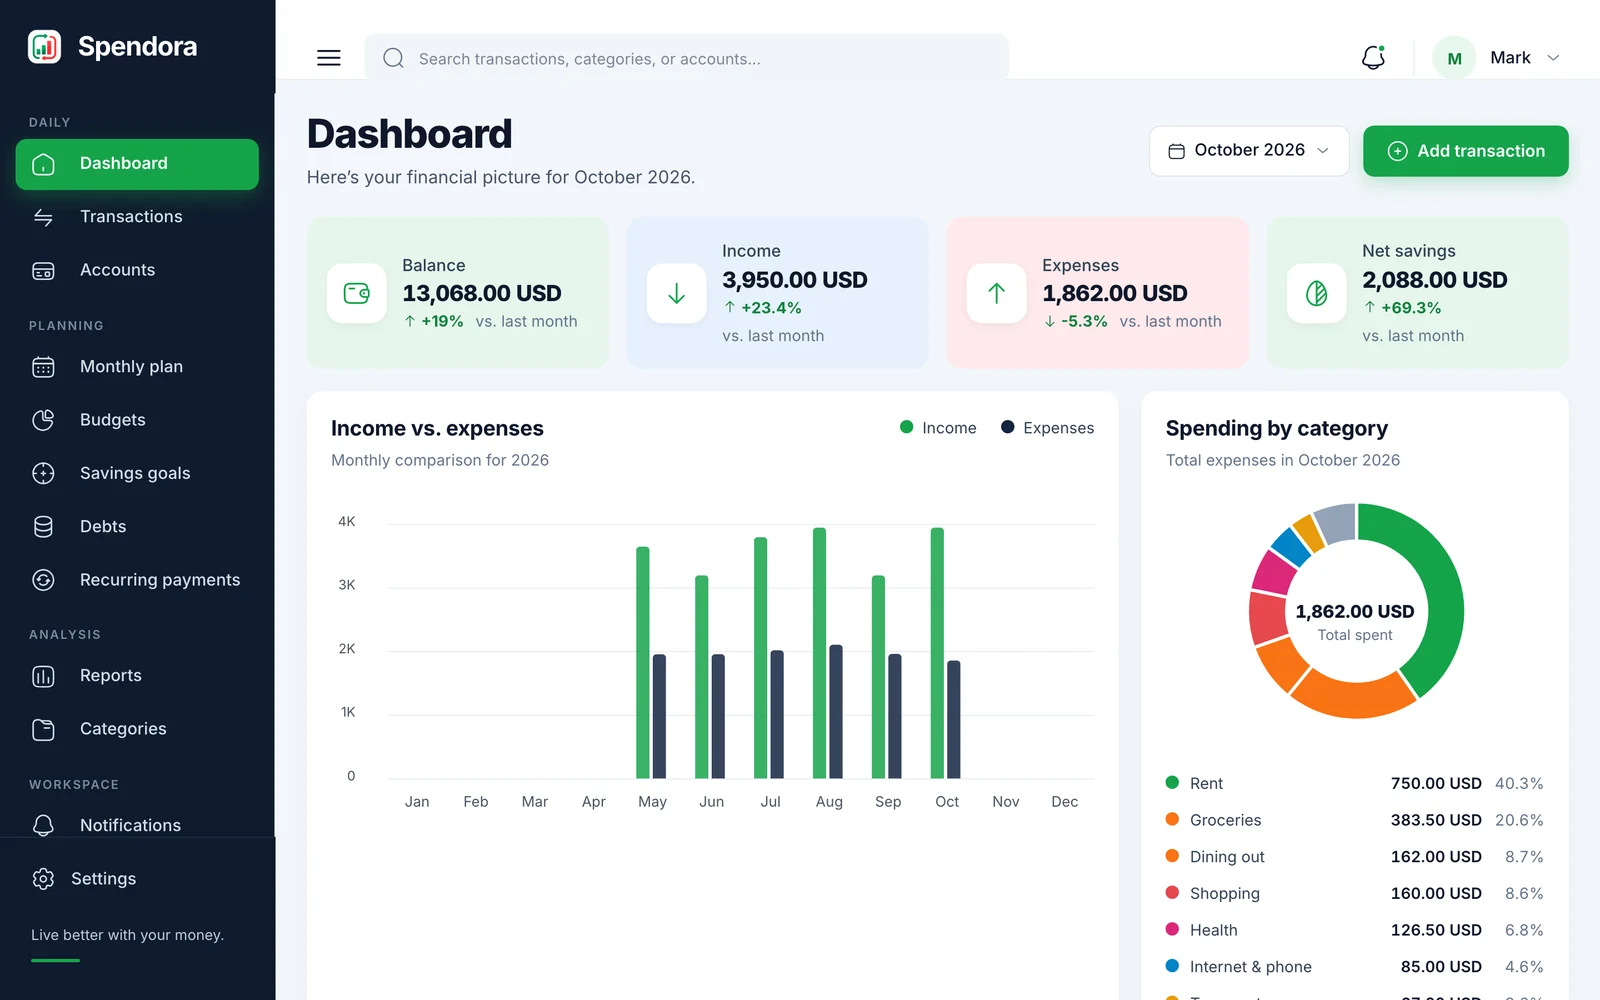
Task: Click the Balance 13,068.00 USD value
Action: (482, 293)
